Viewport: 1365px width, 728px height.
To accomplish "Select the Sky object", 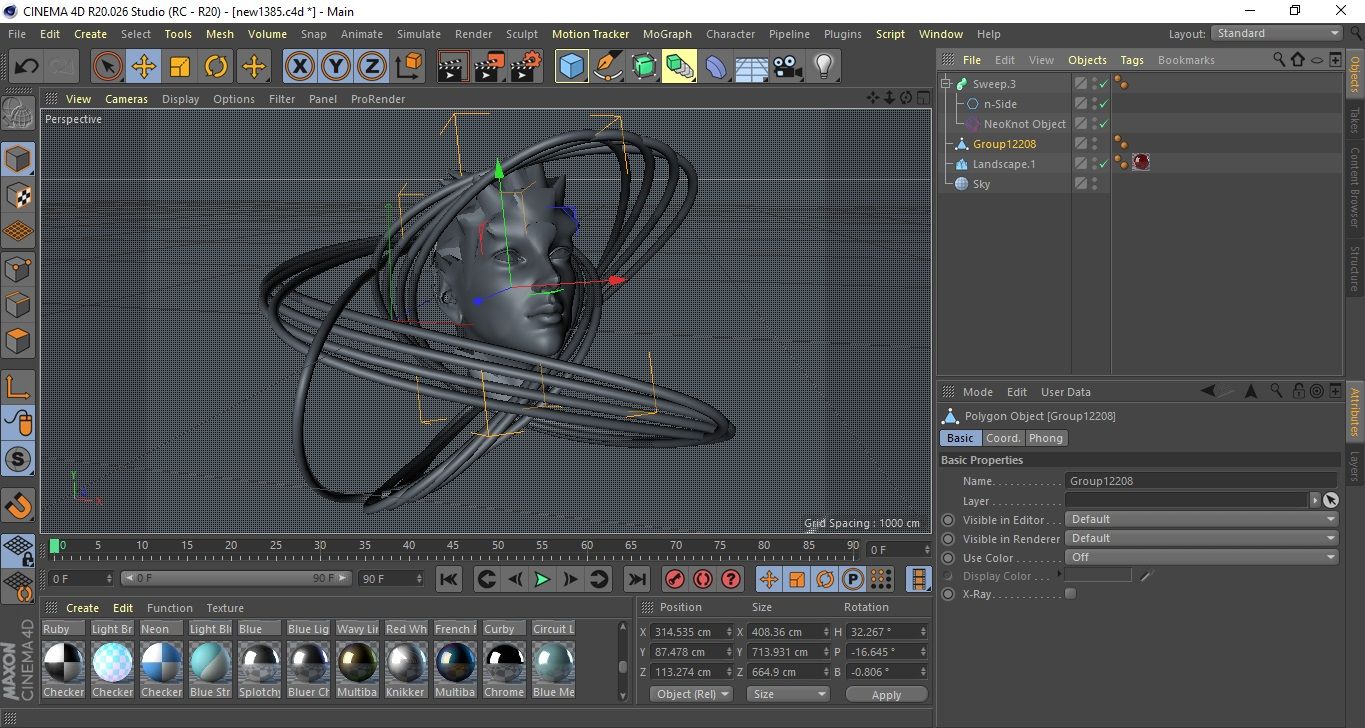I will point(981,184).
